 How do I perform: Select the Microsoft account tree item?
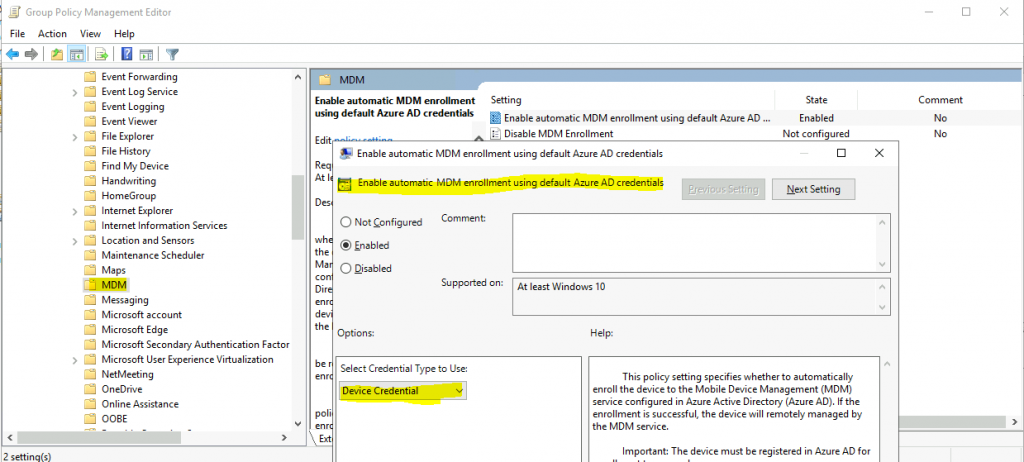[x=142, y=314]
